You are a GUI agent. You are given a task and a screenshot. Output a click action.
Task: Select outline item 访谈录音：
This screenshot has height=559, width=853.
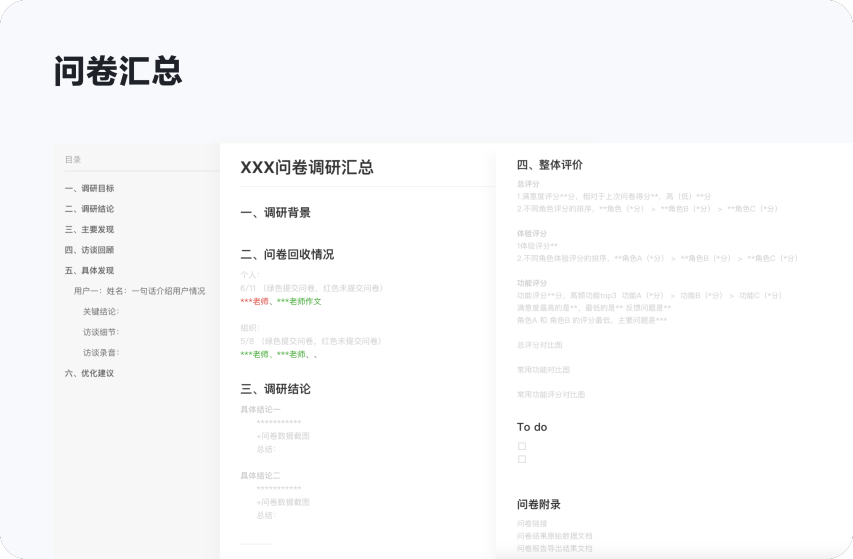click(101, 353)
